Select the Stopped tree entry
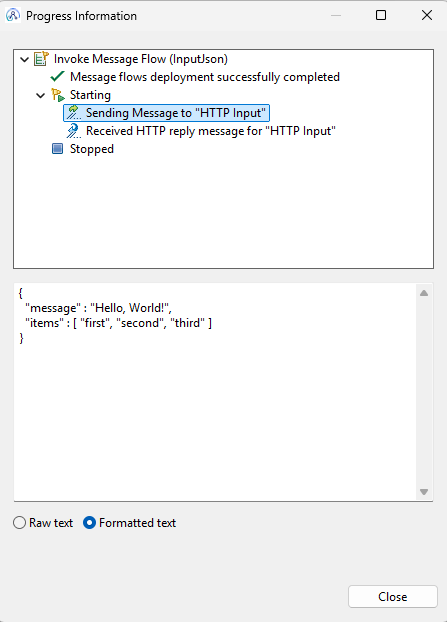 pyautogui.click(x=92, y=149)
